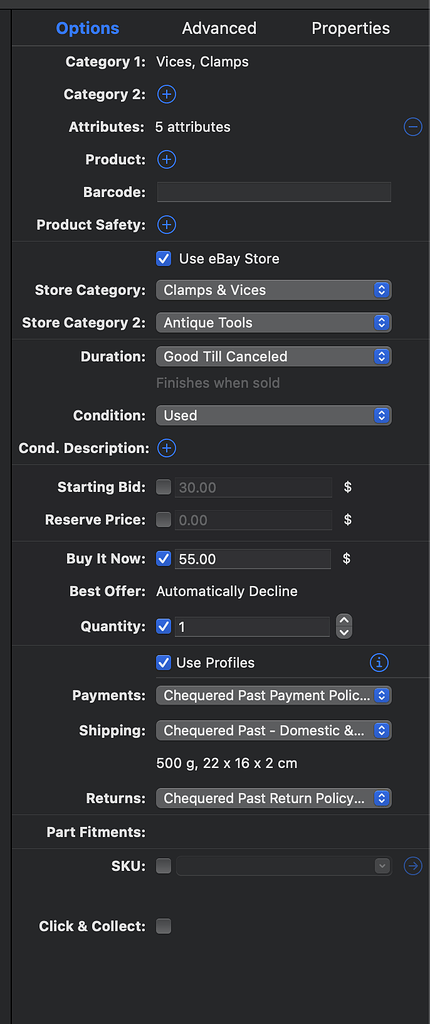Enable the Starting Bid checkbox
This screenshot has height=1024, width=430.
(x=163, y=487)
